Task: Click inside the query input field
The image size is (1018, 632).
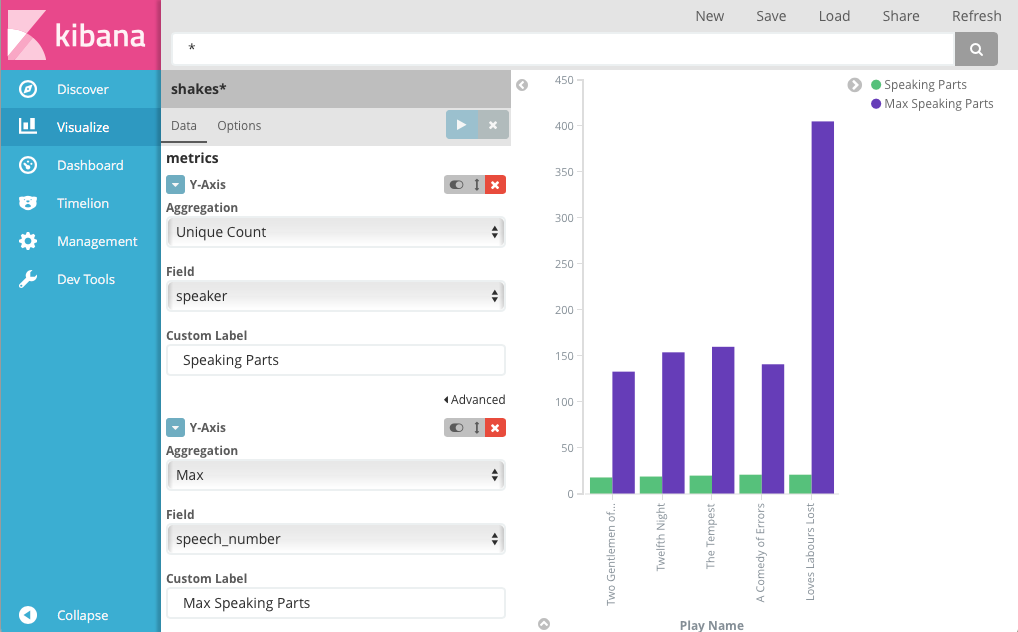Action: tap(560, 48)
